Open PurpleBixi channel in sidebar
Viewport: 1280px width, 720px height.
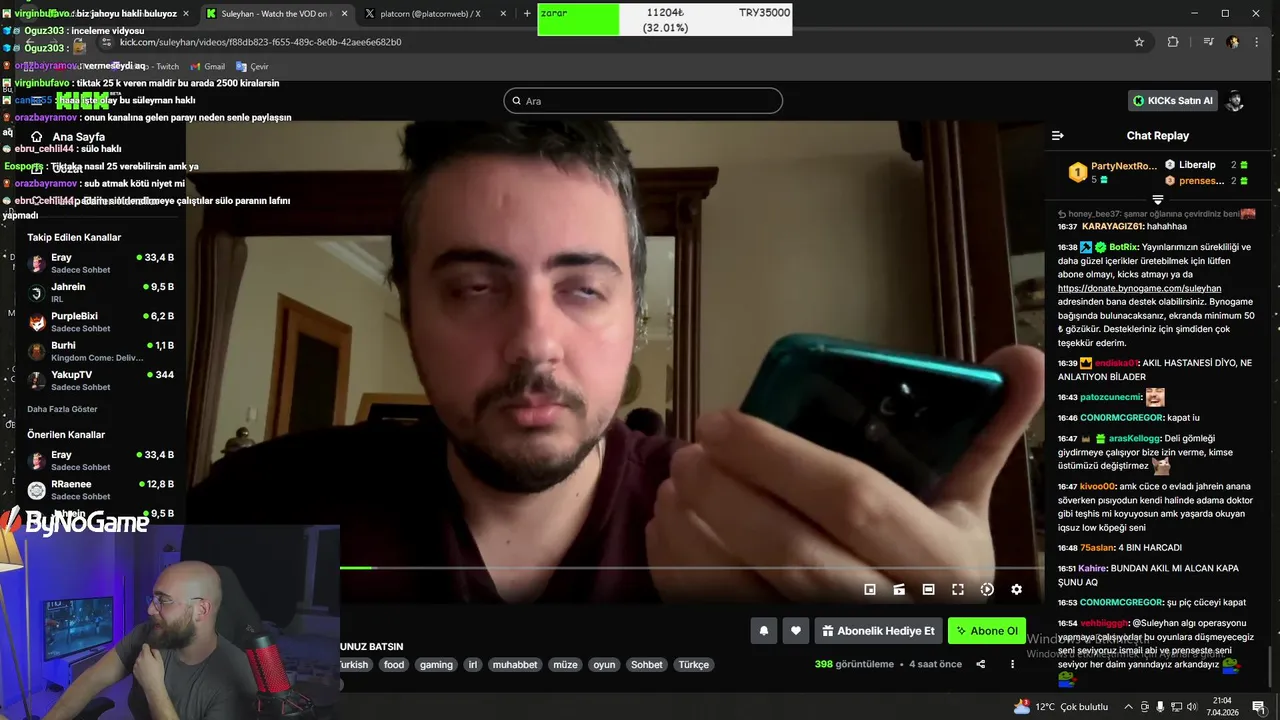[x=100, y=322]
